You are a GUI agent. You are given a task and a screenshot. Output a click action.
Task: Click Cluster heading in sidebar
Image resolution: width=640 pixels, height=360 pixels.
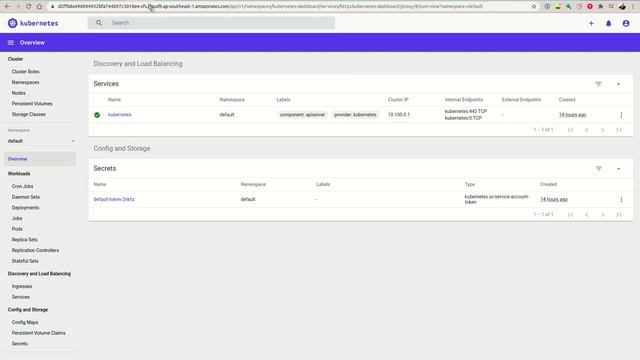point(16,59)
